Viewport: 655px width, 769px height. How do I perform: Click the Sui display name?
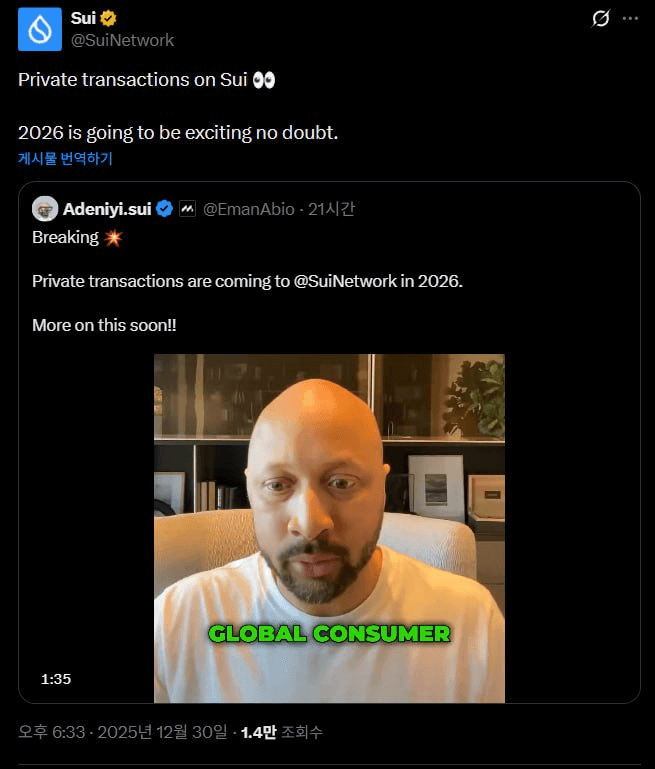[83, 19]
